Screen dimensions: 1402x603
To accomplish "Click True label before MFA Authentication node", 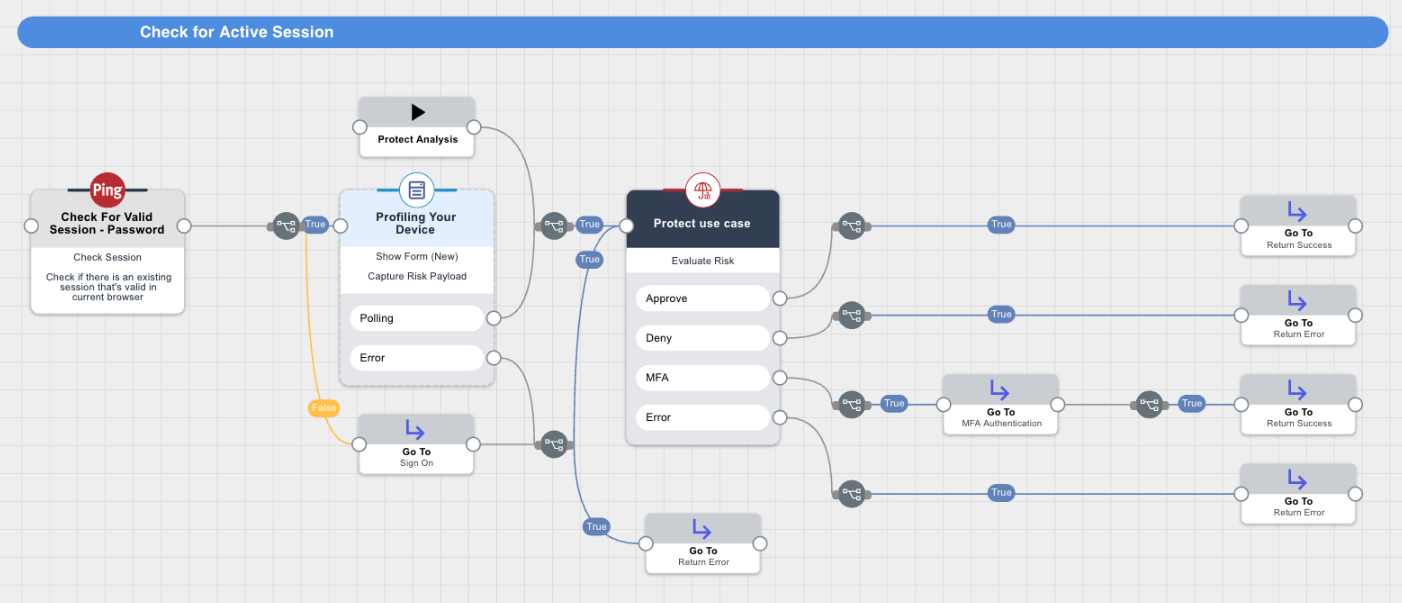I will 894,404.
